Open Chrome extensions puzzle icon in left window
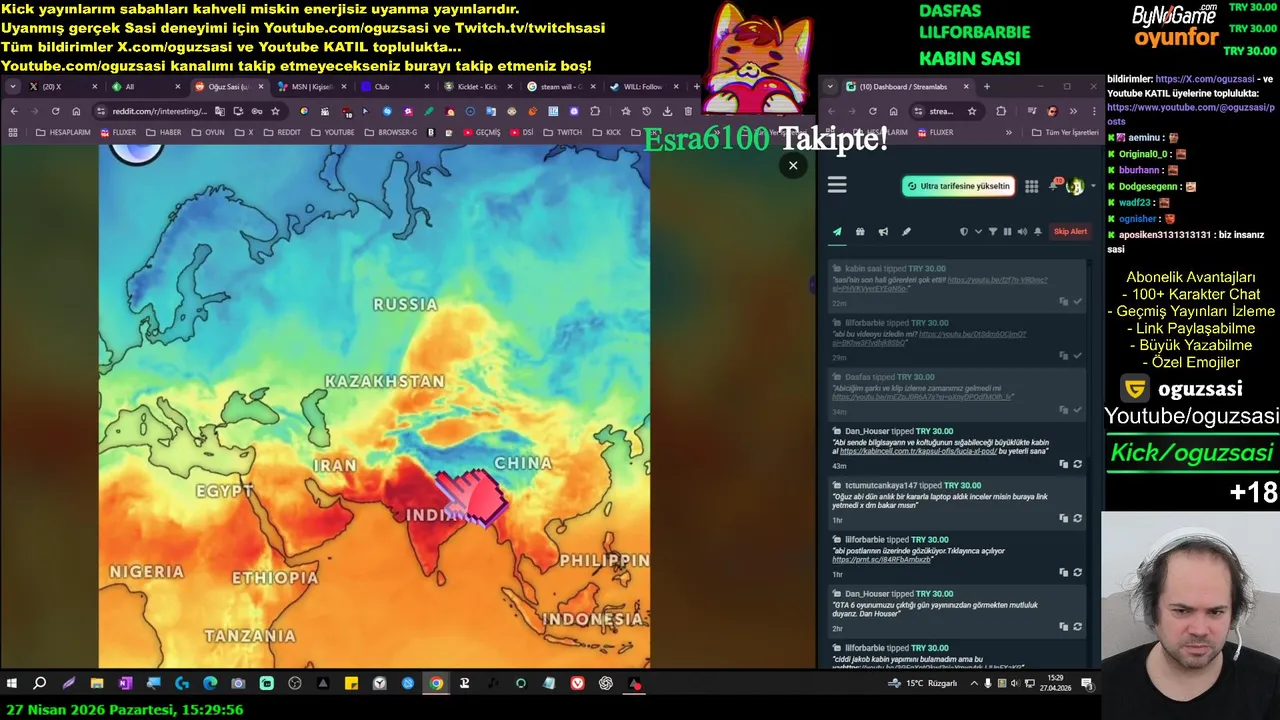1280x720 pixels. coord(595,111)
